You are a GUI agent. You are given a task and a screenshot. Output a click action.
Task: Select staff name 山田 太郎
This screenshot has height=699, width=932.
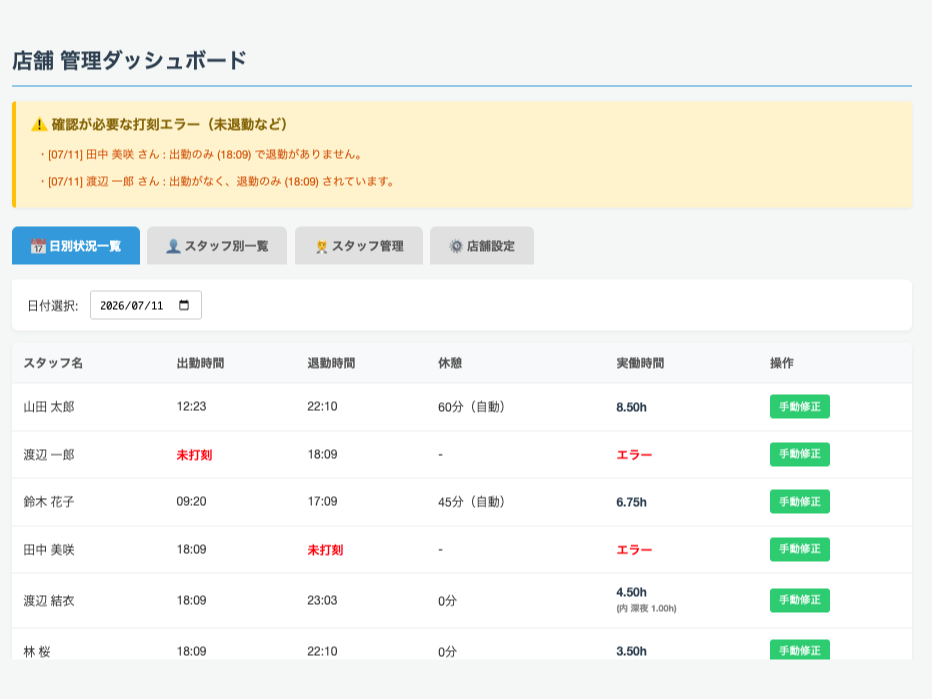[x=49, y=407]
